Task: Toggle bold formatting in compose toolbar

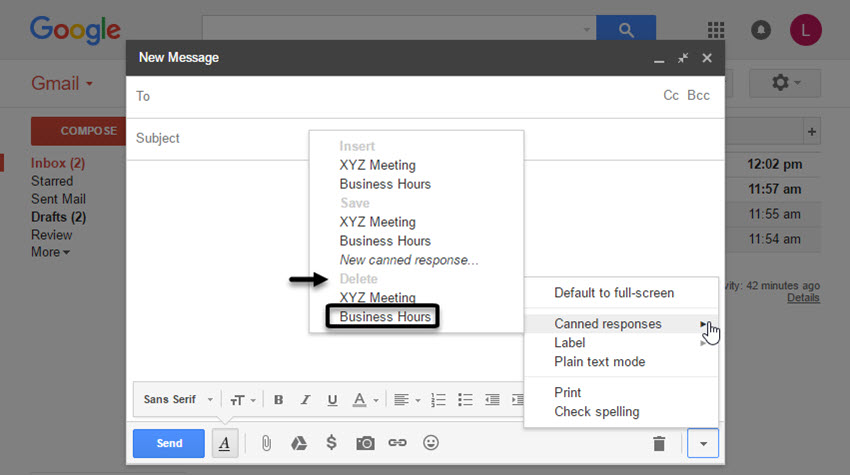Action: (x=279, y=400)
